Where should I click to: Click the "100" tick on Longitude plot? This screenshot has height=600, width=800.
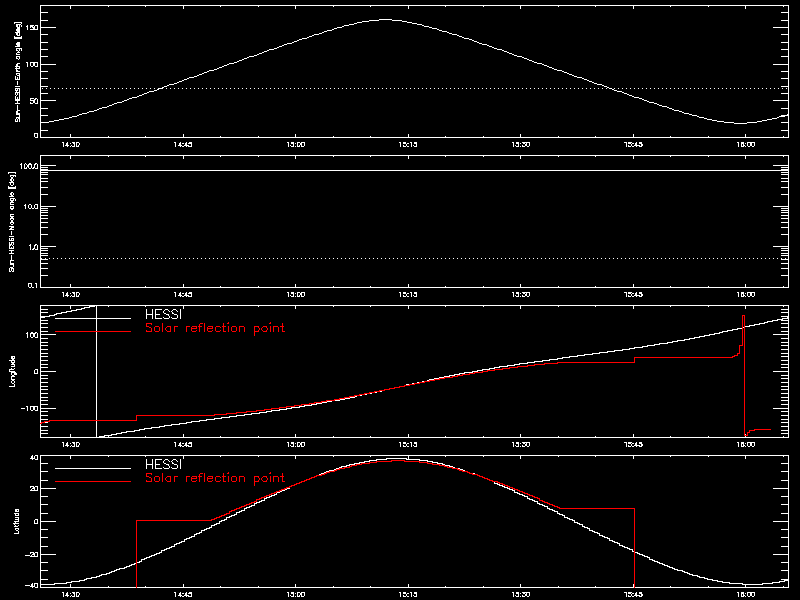click(x=32, y=334)
